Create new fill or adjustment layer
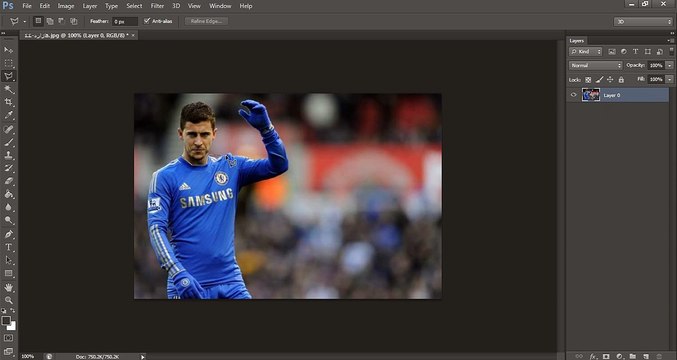677x360 pixels. (619, 356)
